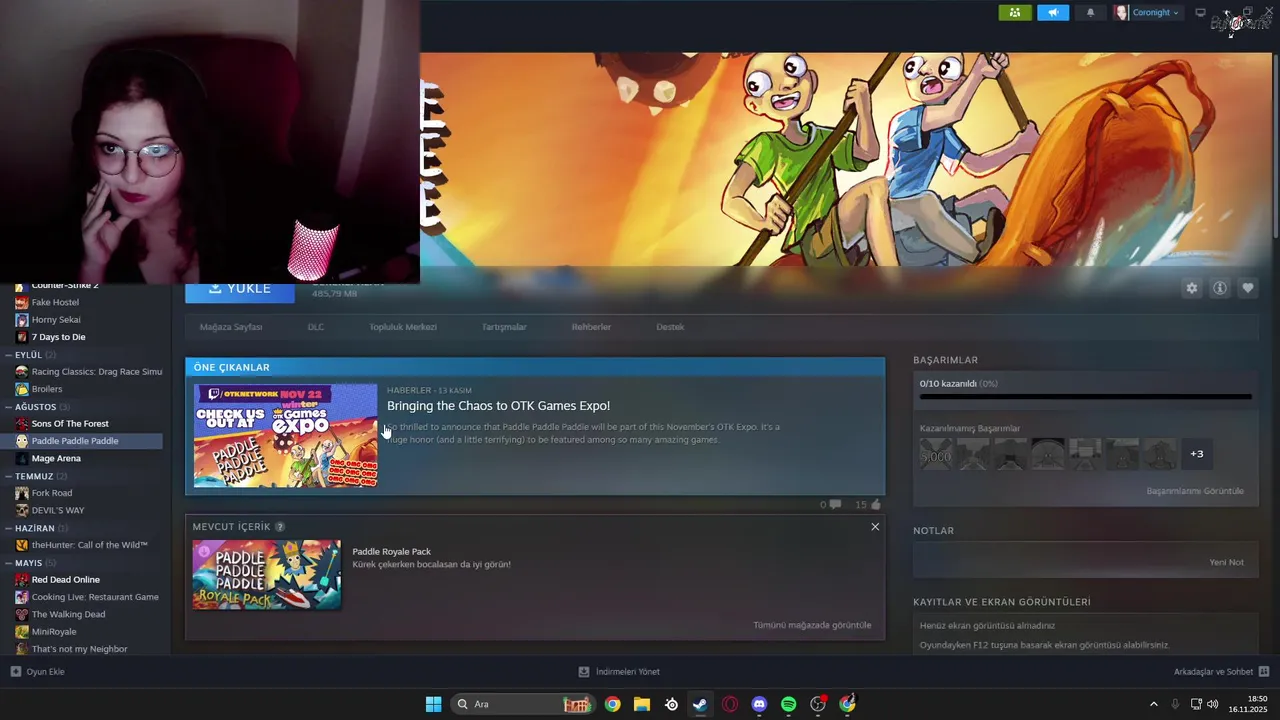
Task: Click Tümünü mağazada görüntüle link
Action: click(x=812, y=625)
